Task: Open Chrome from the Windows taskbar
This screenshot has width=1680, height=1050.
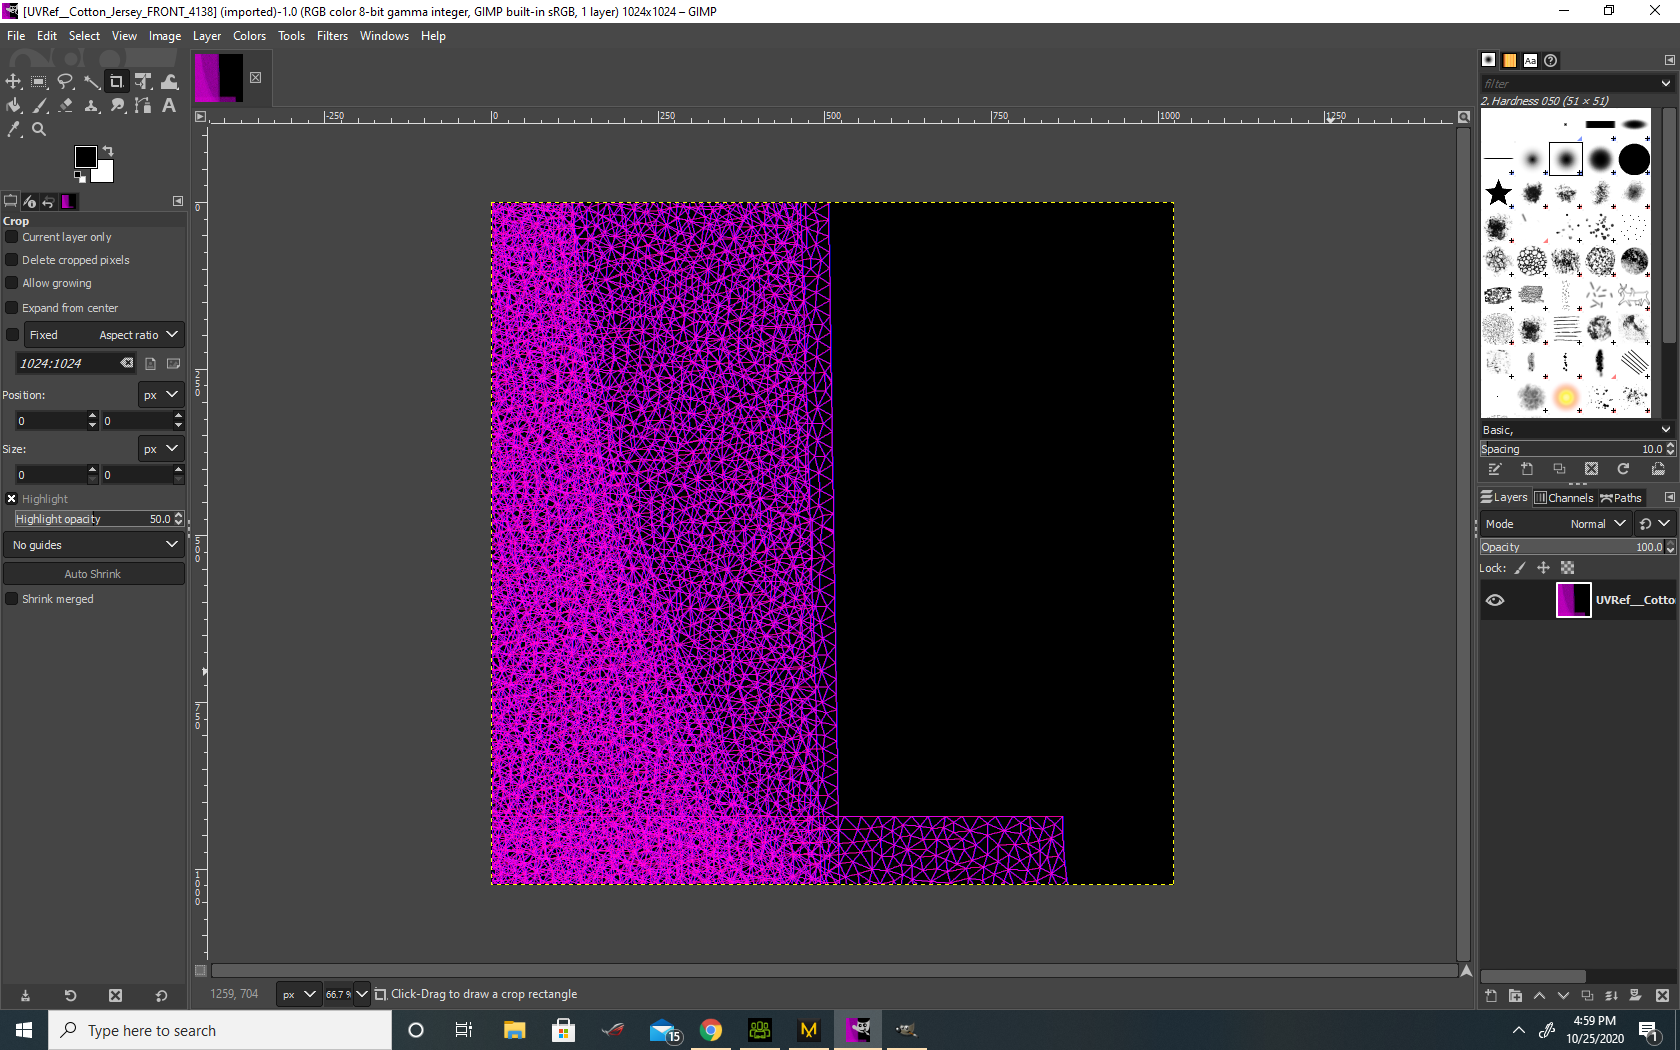Action: click(x=711, y=1030)
